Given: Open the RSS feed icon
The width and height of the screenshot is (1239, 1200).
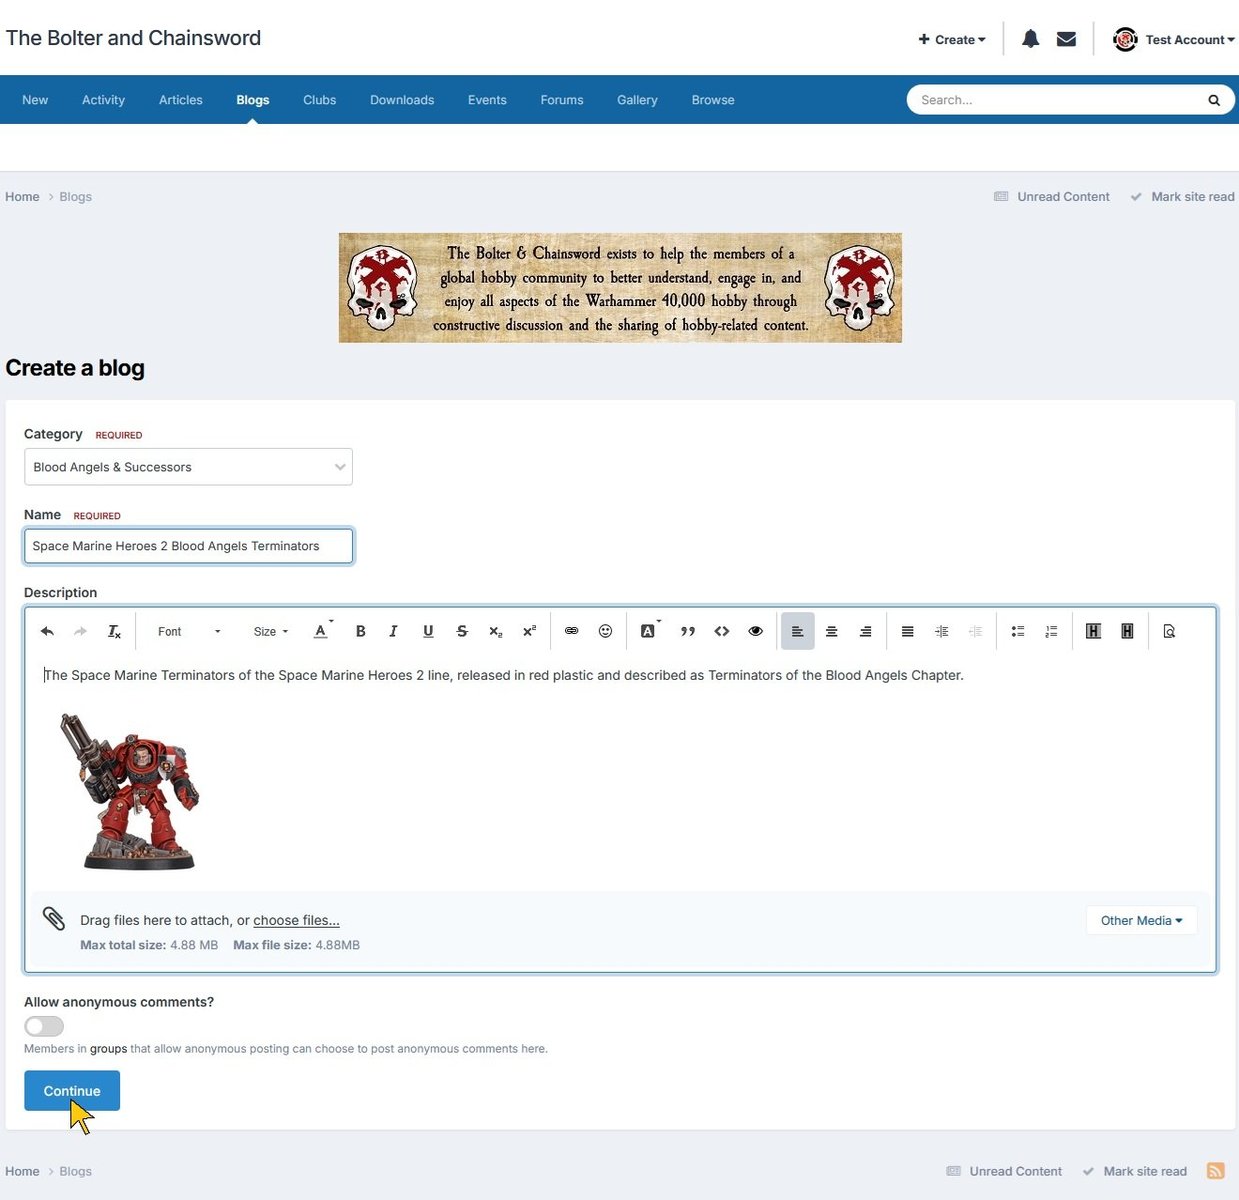Looking at the screenshot, I should point(1215,1171).
